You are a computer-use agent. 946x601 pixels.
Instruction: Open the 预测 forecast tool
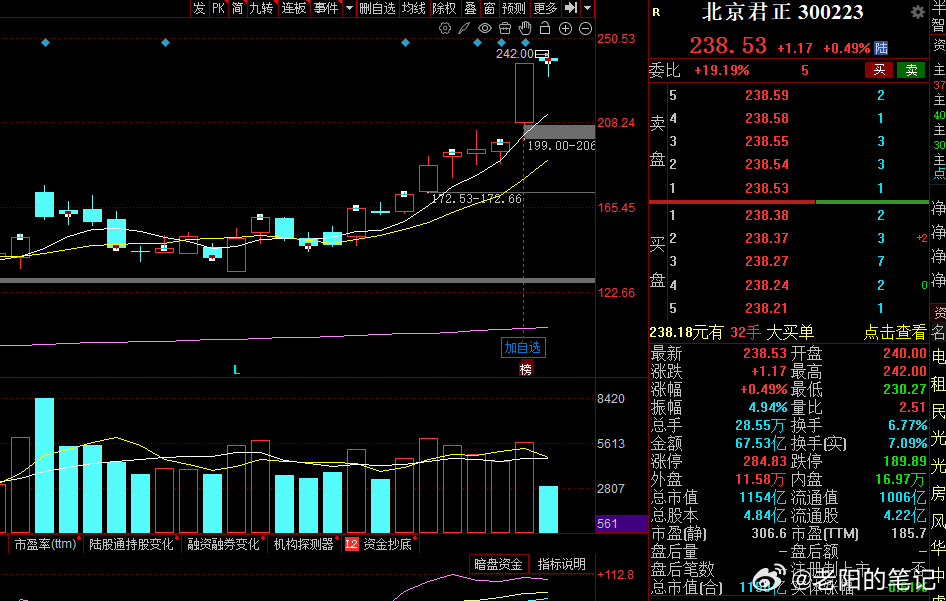pos(514,8)
